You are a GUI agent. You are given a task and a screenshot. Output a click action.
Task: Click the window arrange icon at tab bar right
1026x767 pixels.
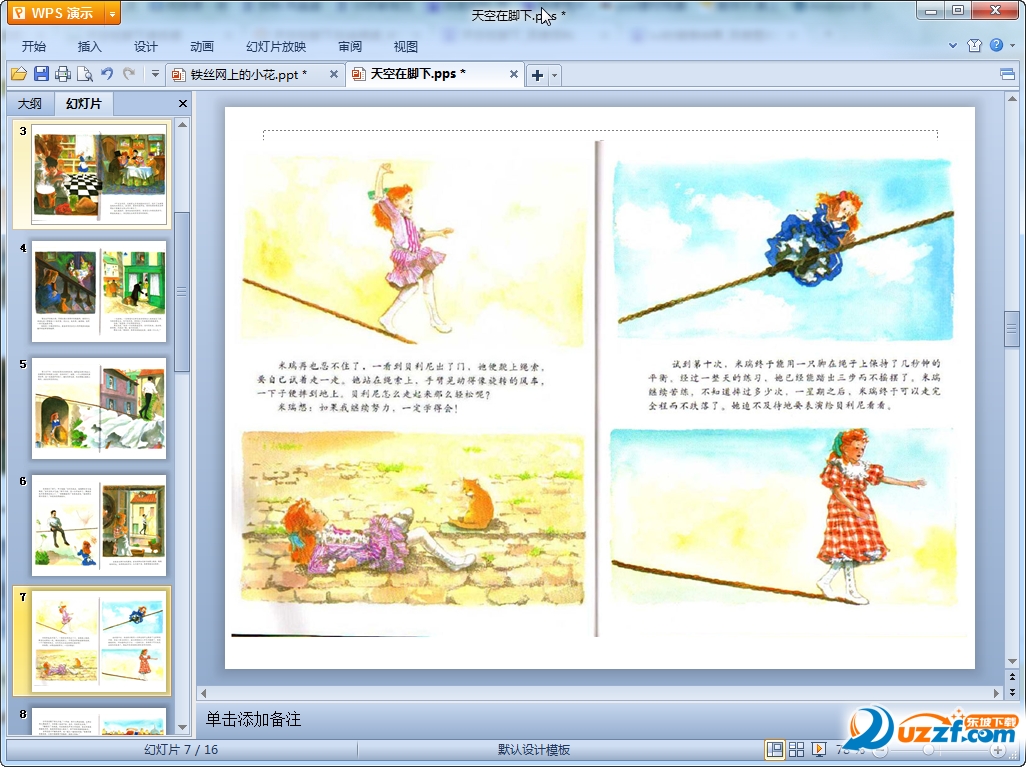click(1008, 75)
